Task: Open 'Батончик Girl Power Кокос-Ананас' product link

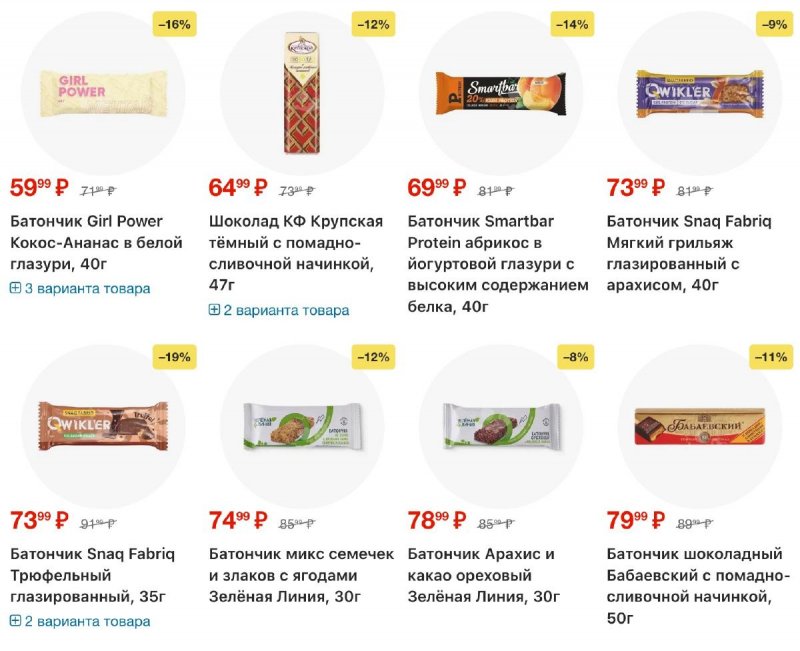Action: [96, 242]
